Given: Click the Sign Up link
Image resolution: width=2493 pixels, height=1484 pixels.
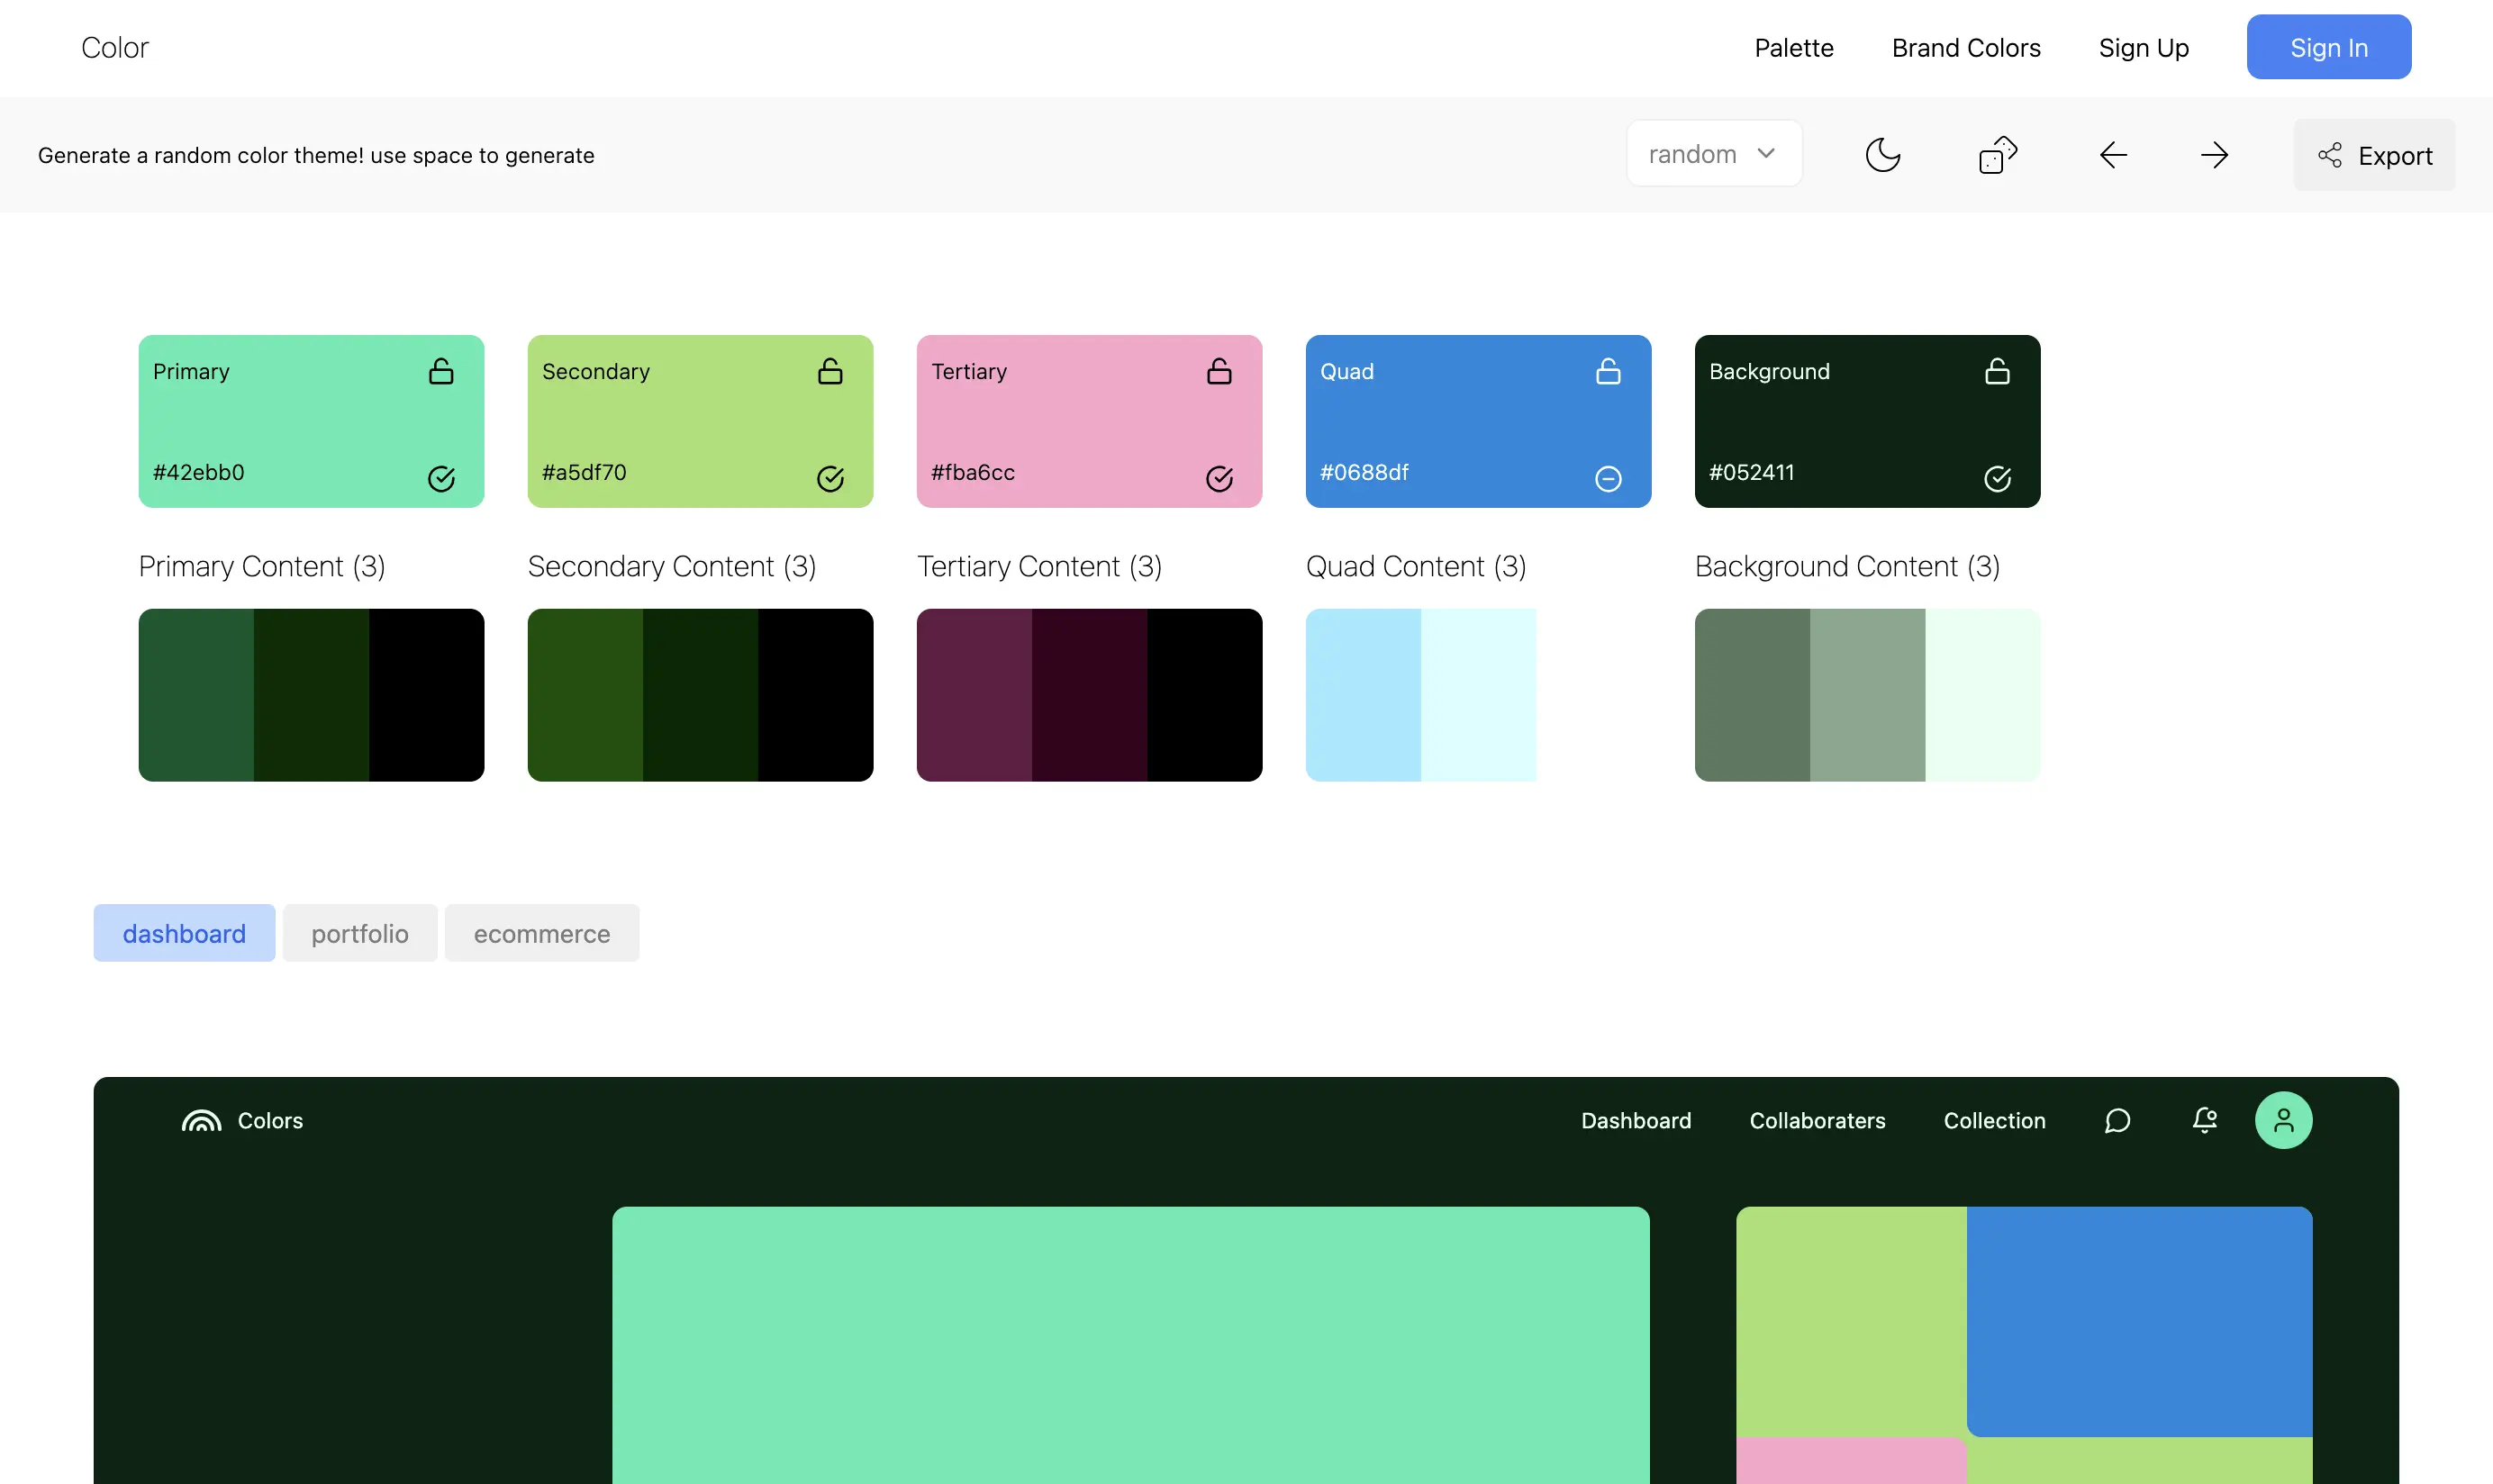Looking at the screenshot, I should click(2144, 48).
